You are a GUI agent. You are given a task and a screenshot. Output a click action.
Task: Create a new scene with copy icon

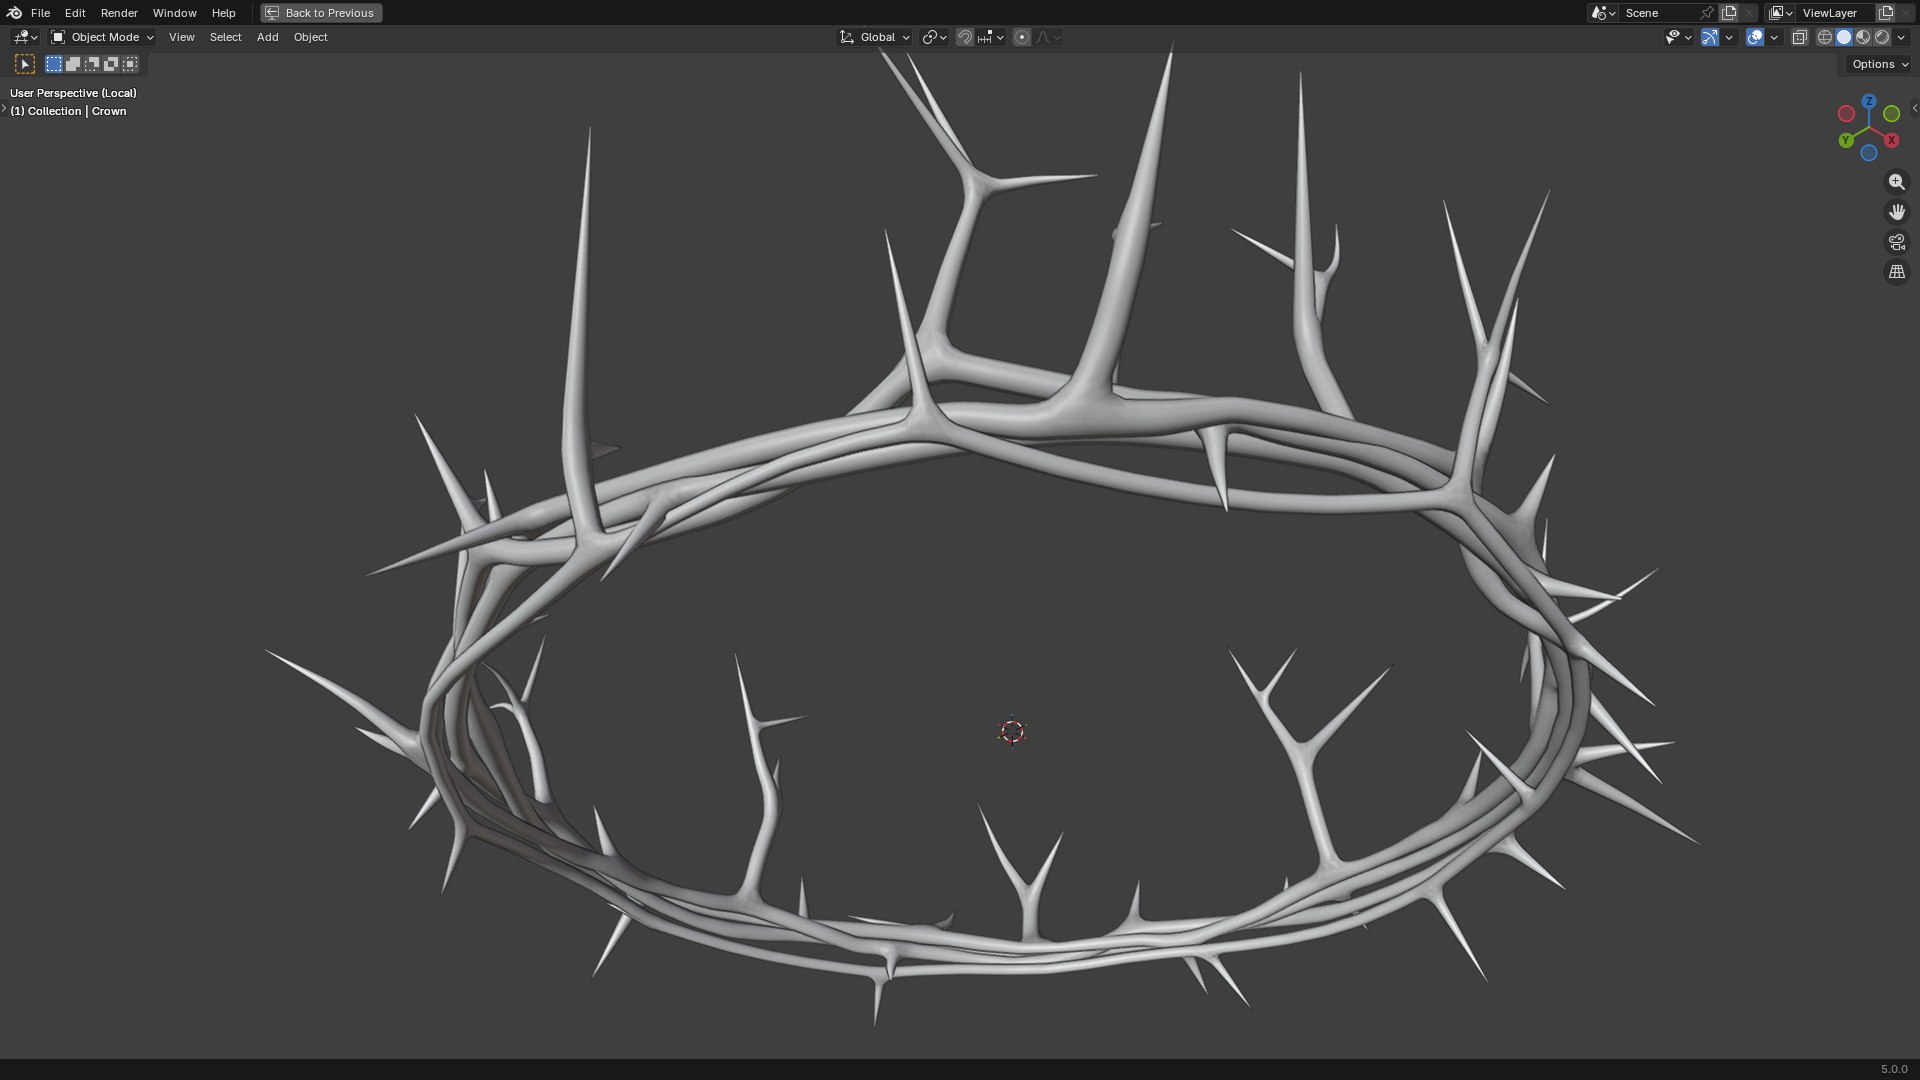1729,13
